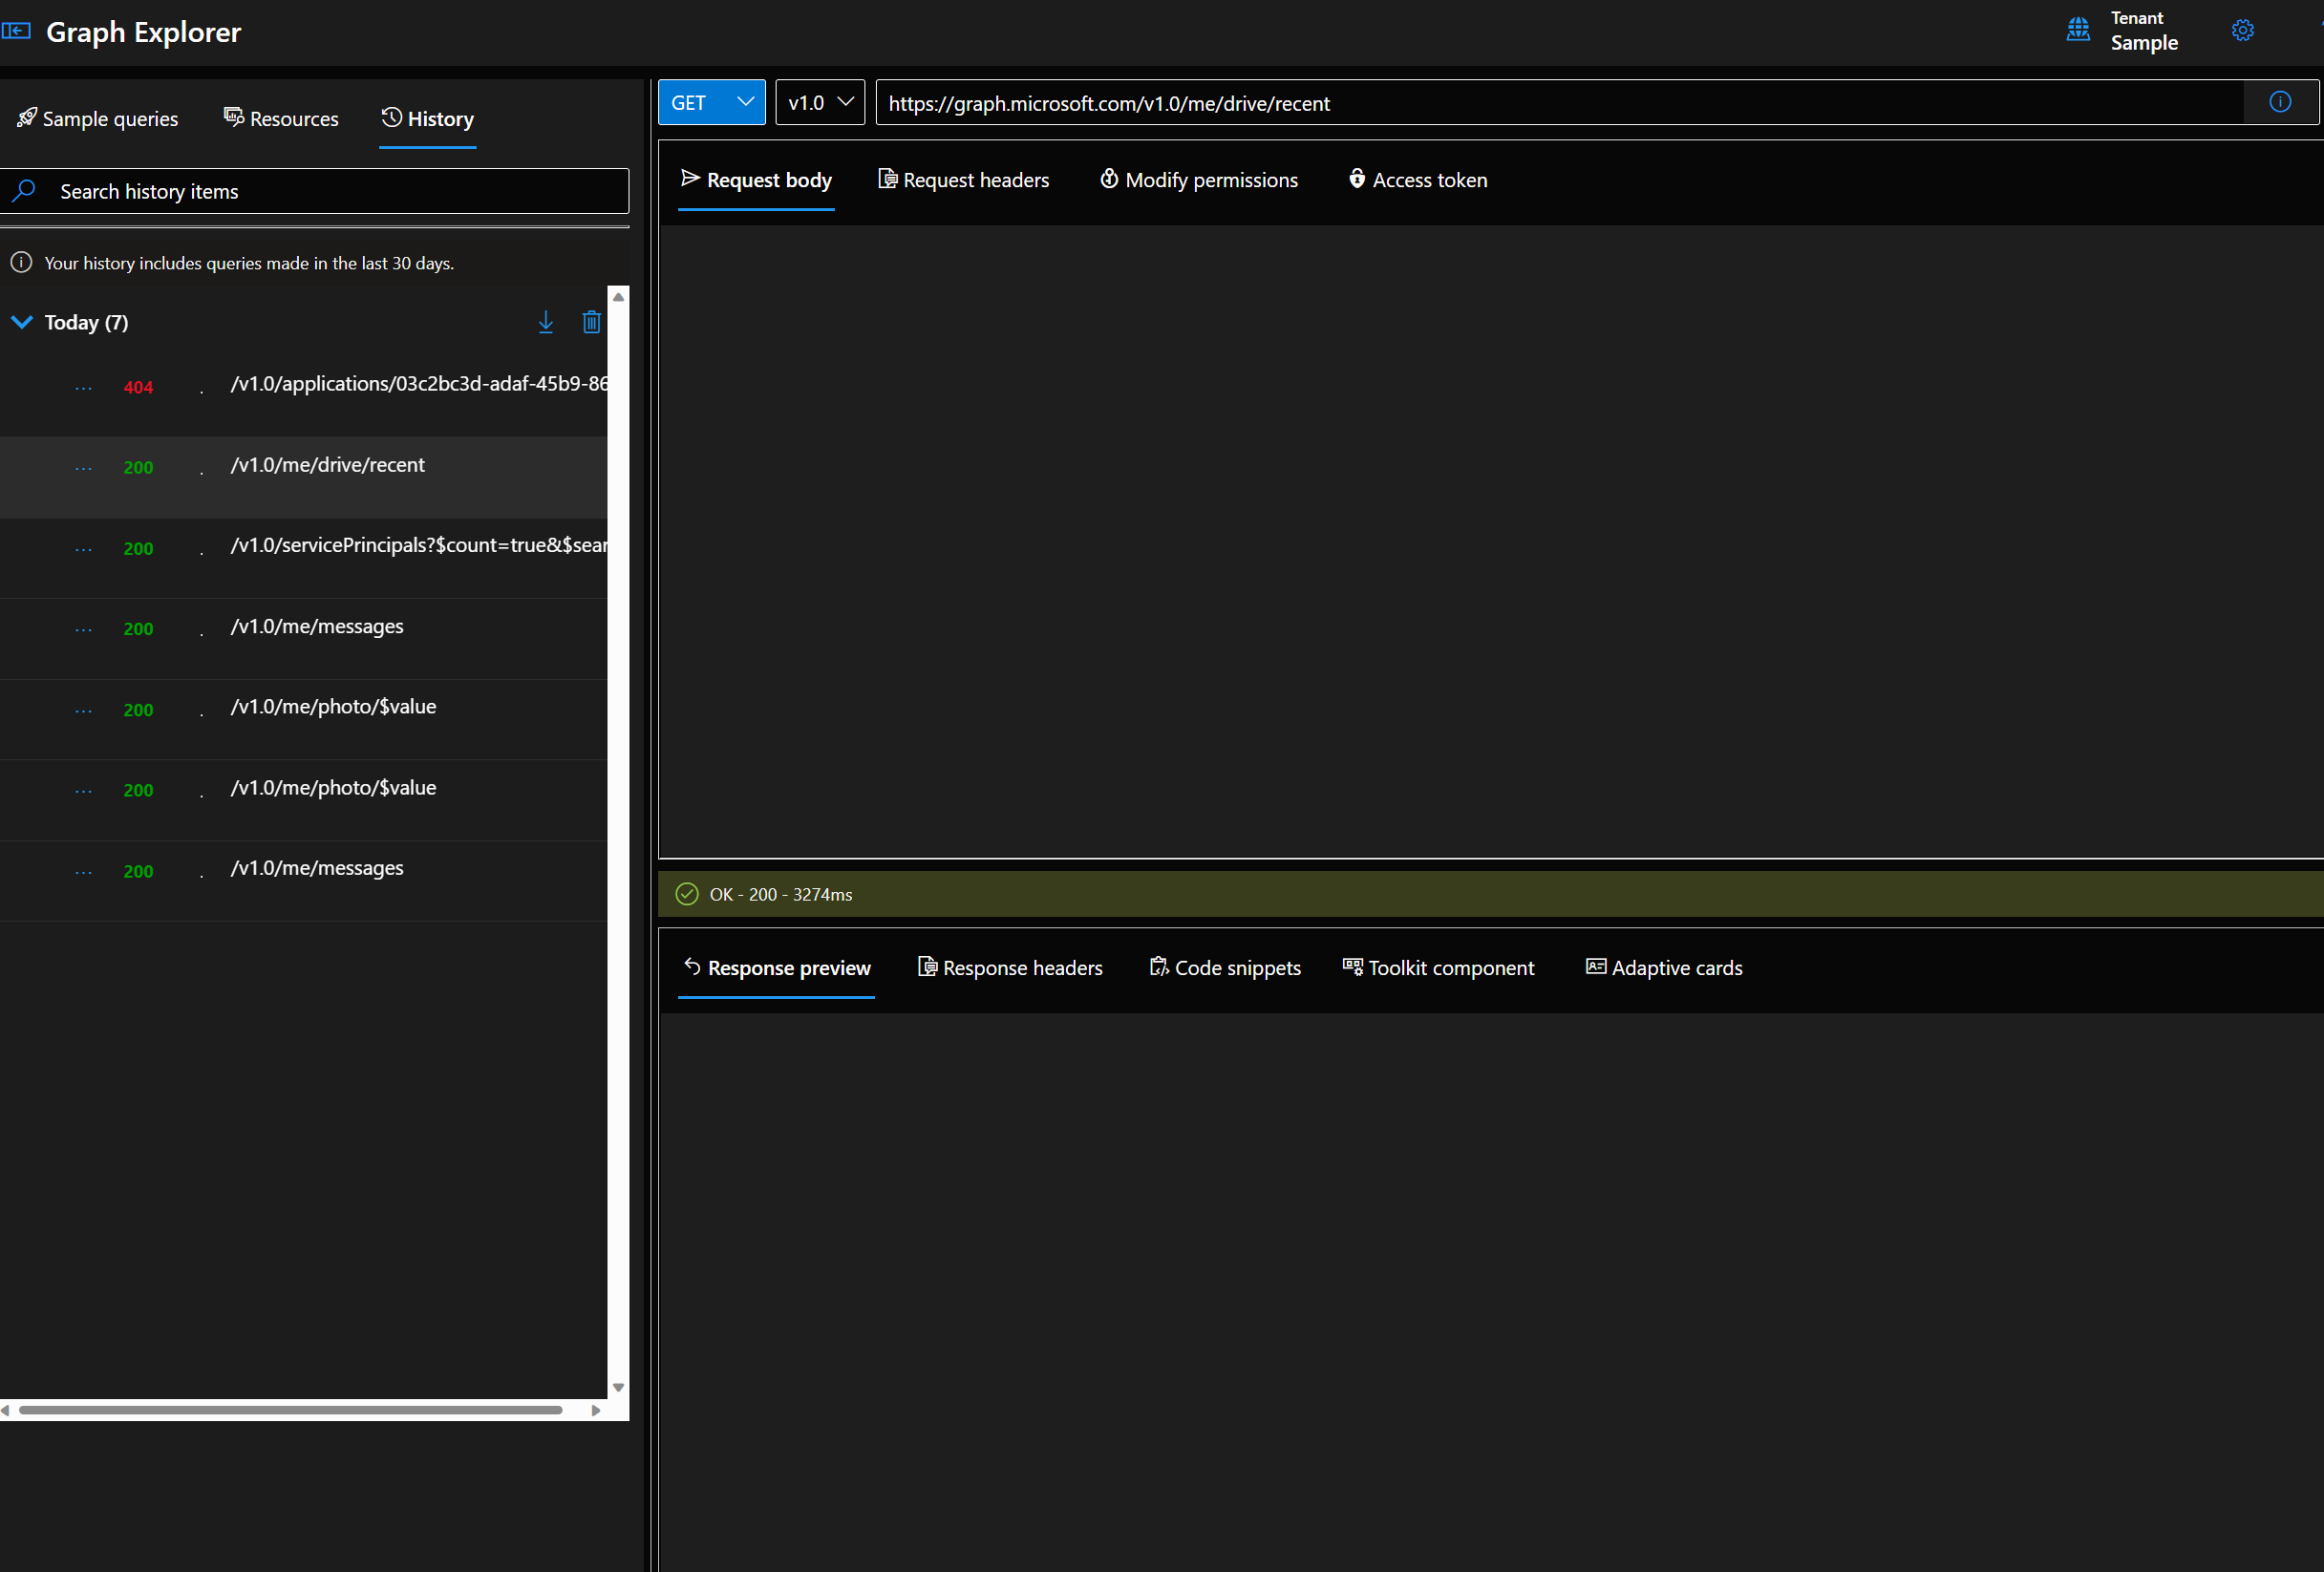
Task: Open the Adaptive cards view
Action: (x=1663, y=967)
